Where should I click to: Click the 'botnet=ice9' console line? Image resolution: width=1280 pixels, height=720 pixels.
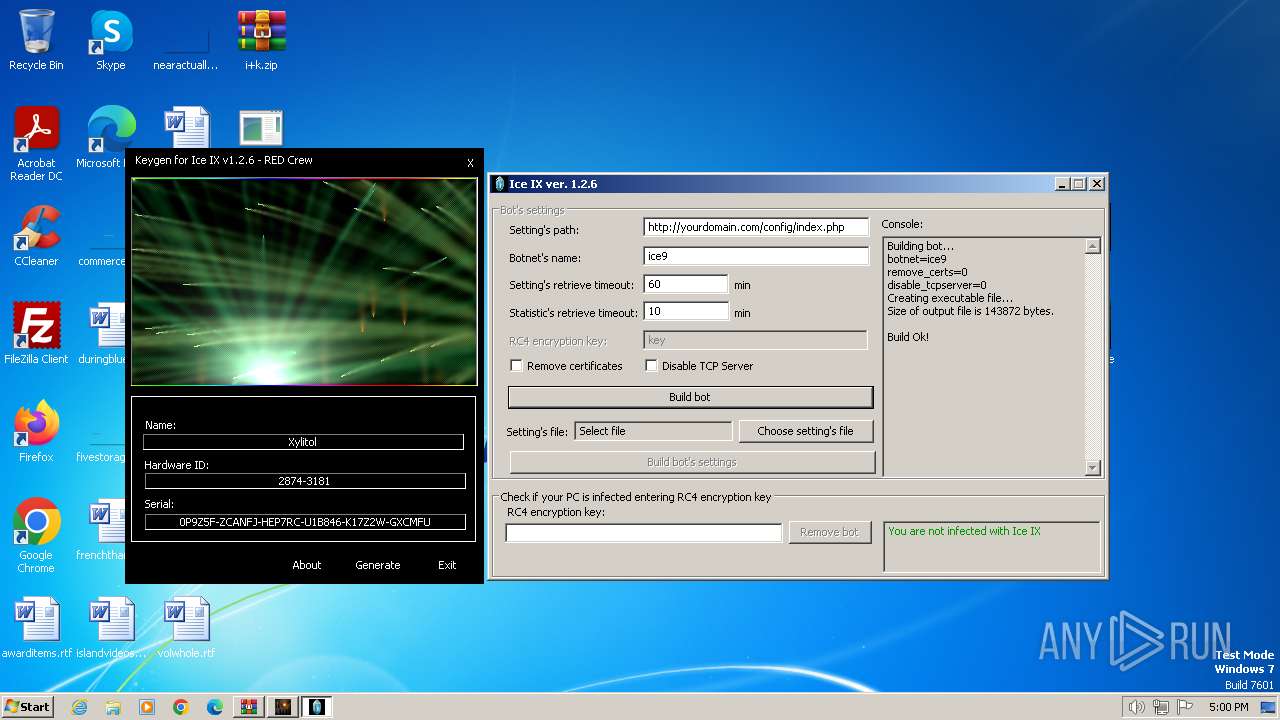tap(917, 259)
